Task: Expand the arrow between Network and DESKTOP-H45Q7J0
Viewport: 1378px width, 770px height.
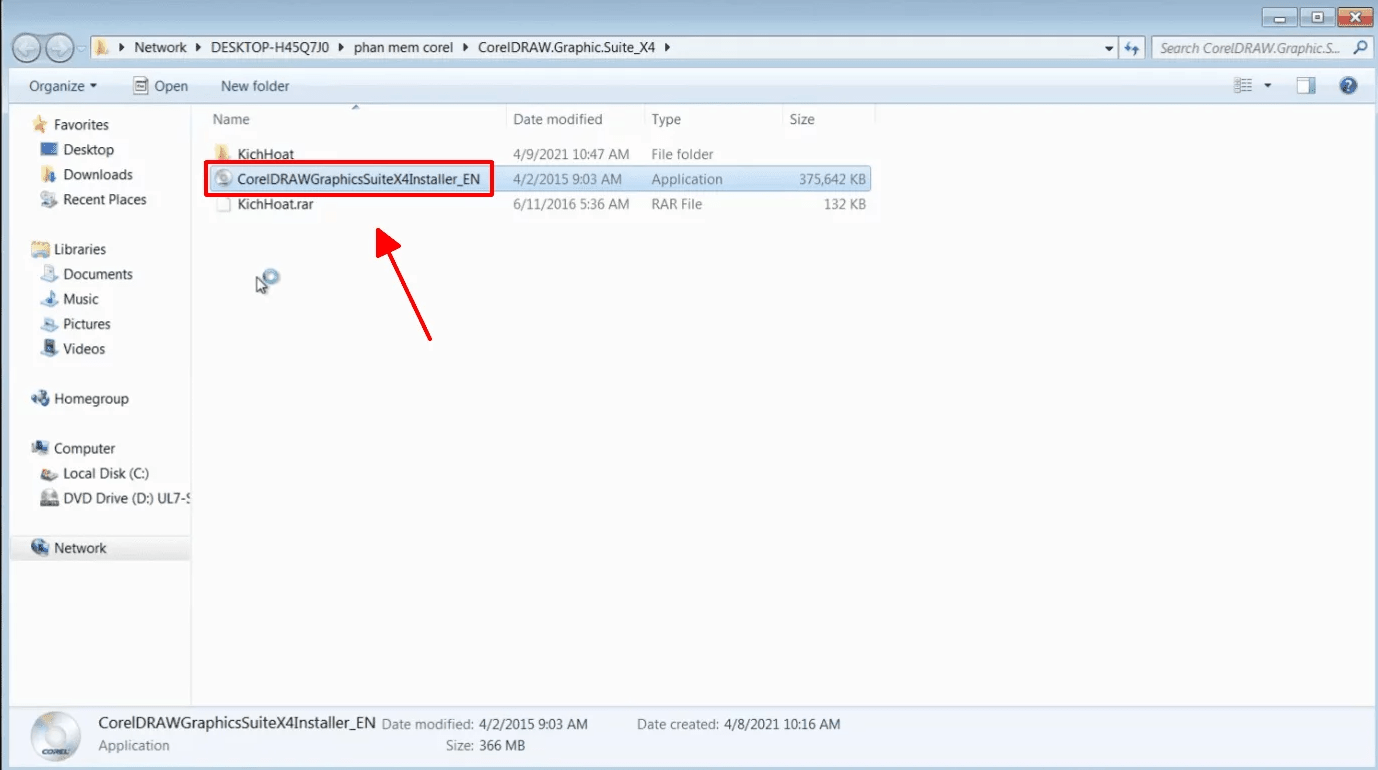Action: [198, 47]
